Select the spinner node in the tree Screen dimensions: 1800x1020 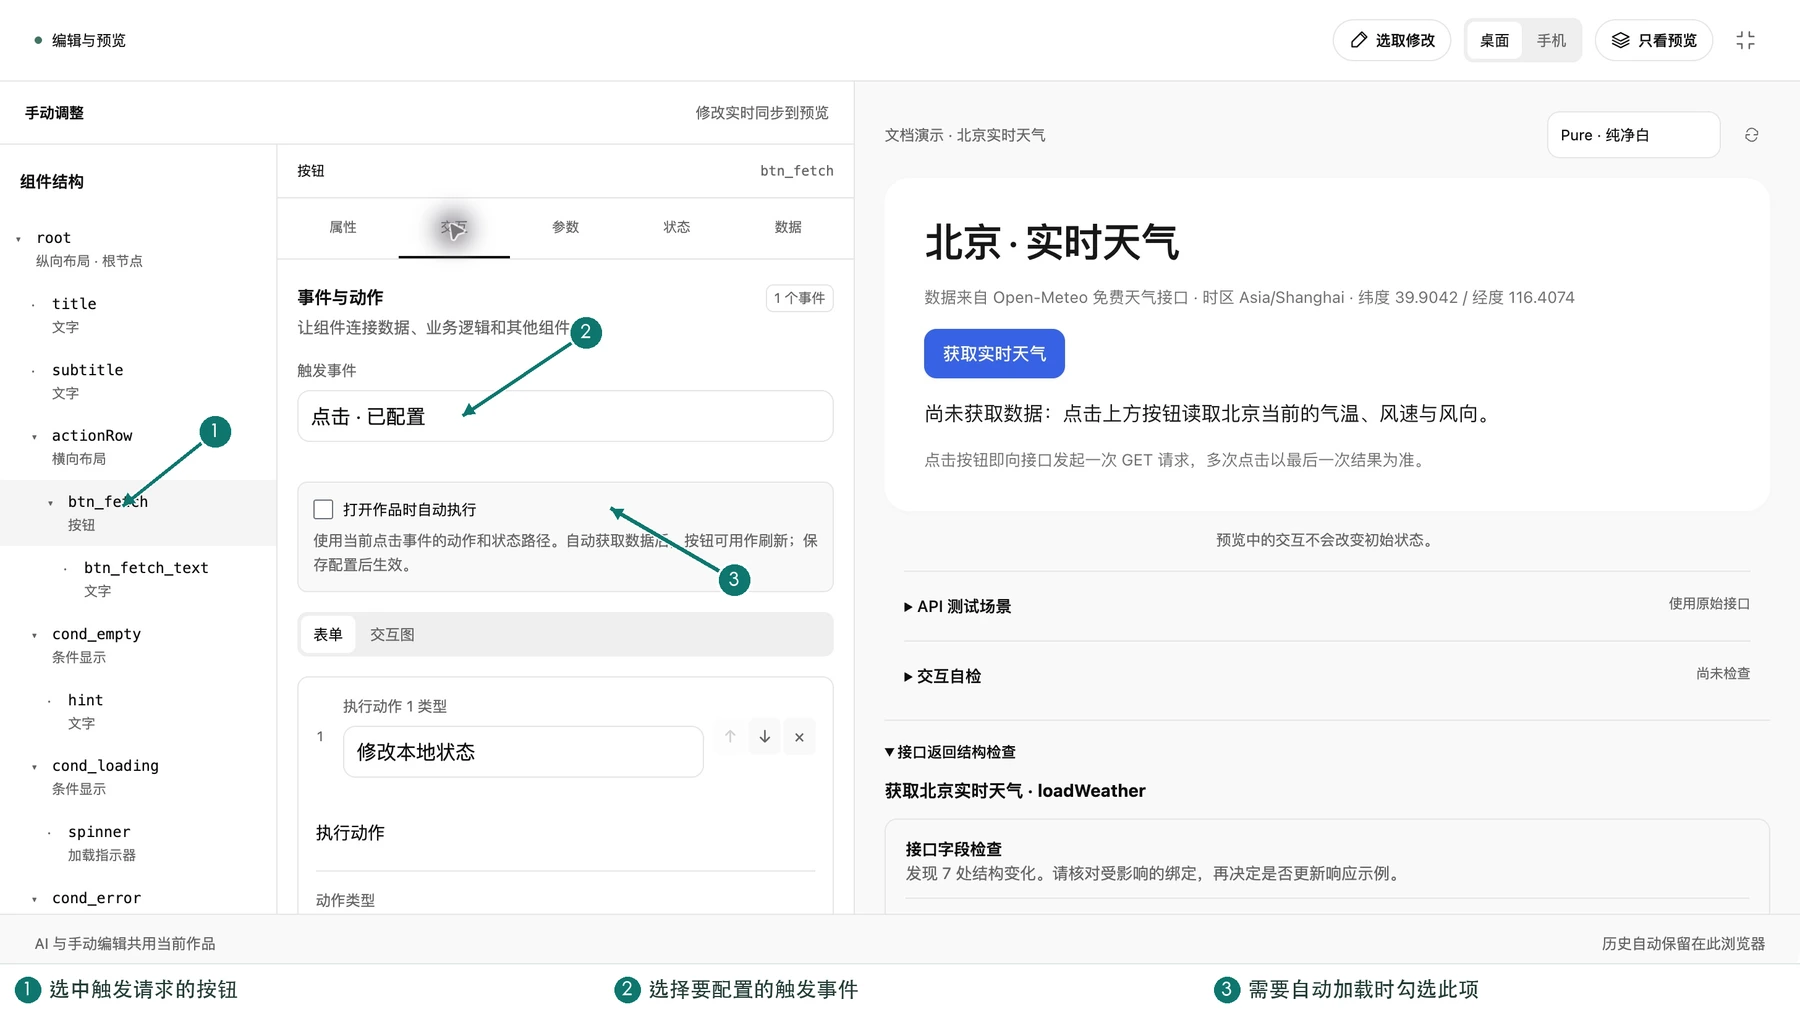[138, 843]
